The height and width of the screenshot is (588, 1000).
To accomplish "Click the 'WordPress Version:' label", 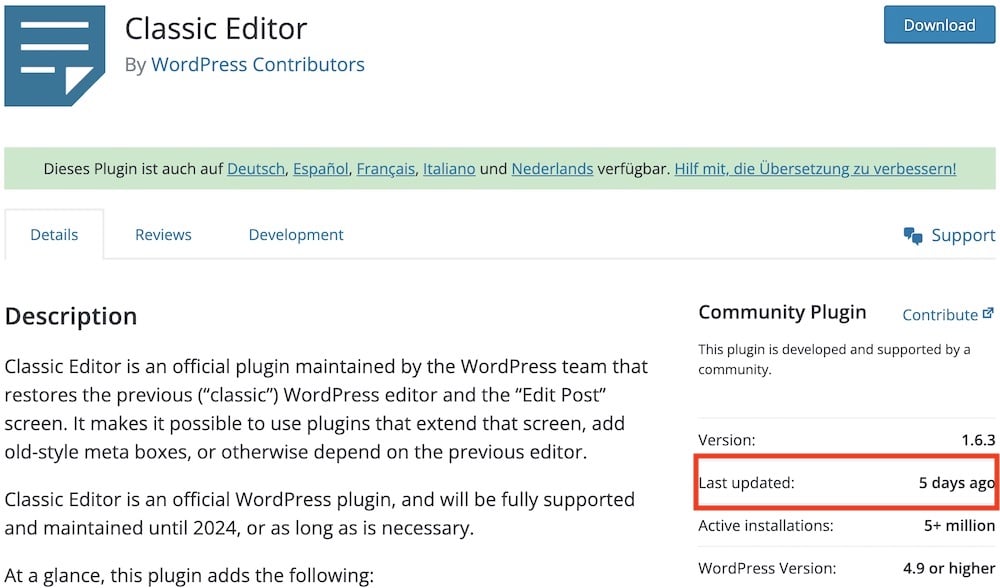I will point(767,568).
